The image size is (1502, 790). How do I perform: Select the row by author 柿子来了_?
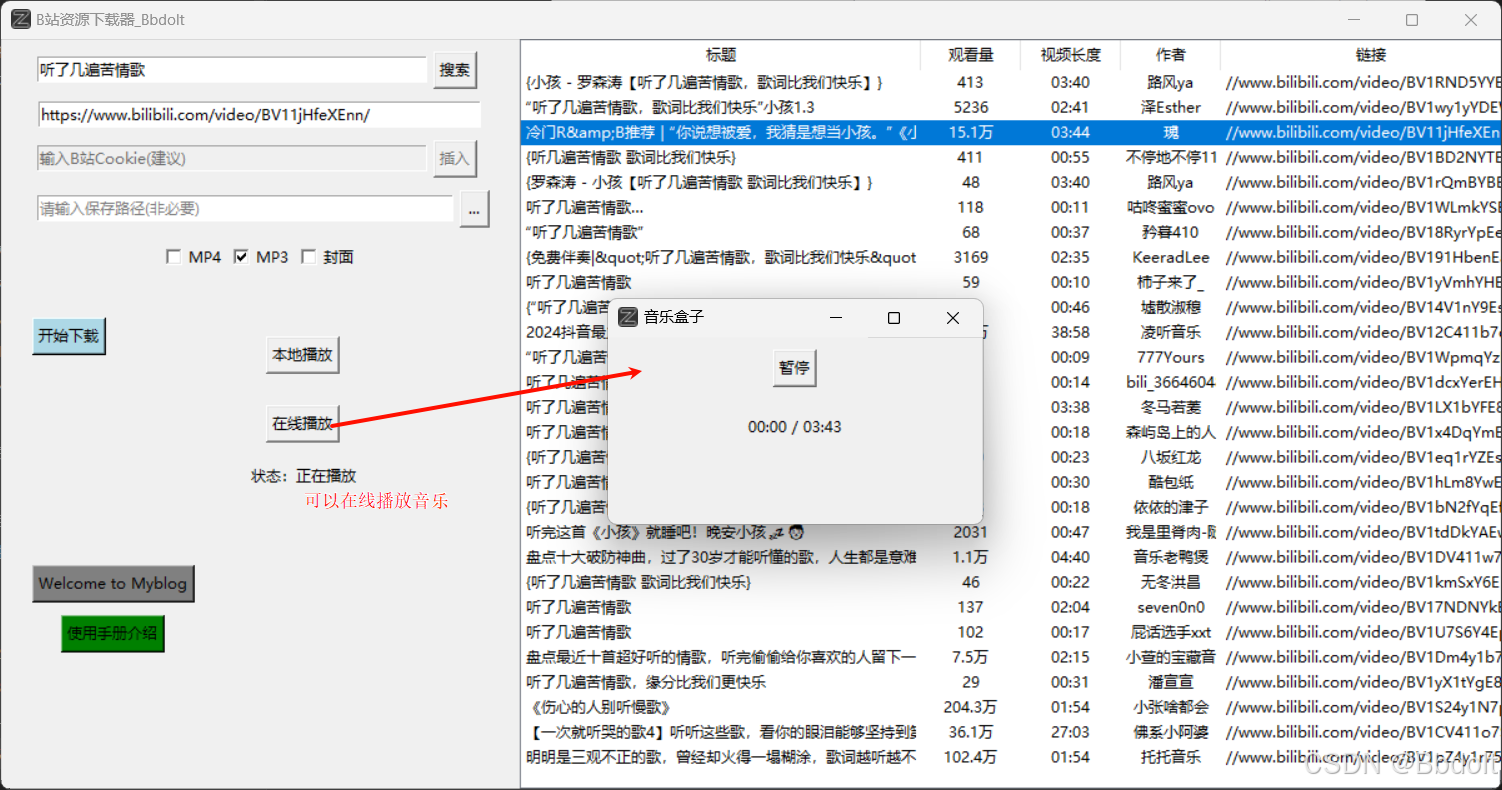point(1011,282)
